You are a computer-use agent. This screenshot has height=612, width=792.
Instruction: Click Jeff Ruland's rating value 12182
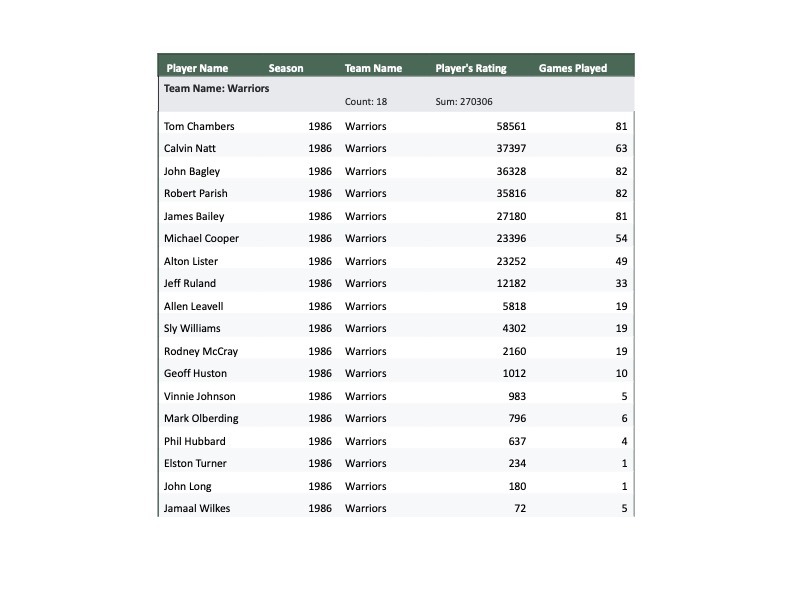(x=511, y=284)
